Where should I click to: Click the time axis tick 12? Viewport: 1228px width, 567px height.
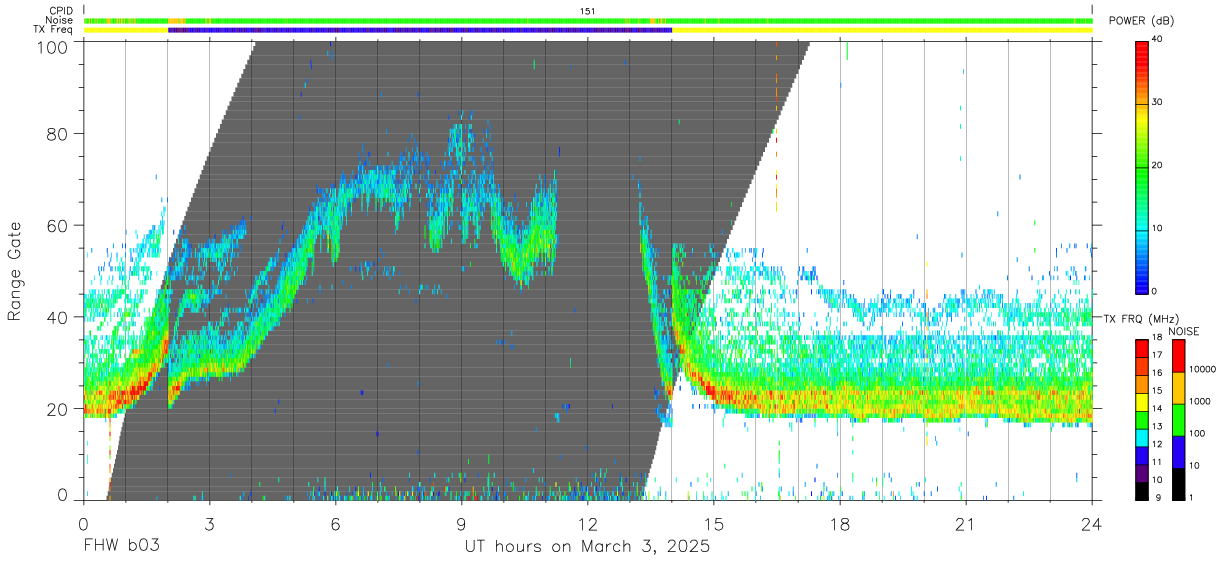[588, 524]
